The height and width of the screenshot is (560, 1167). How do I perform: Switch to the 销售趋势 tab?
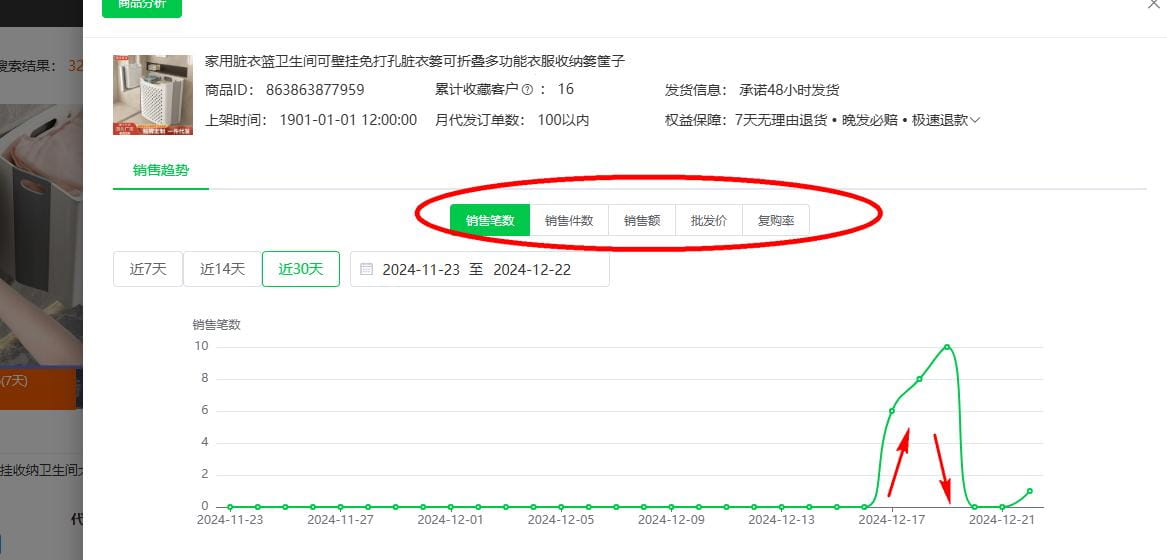(161, 170)
